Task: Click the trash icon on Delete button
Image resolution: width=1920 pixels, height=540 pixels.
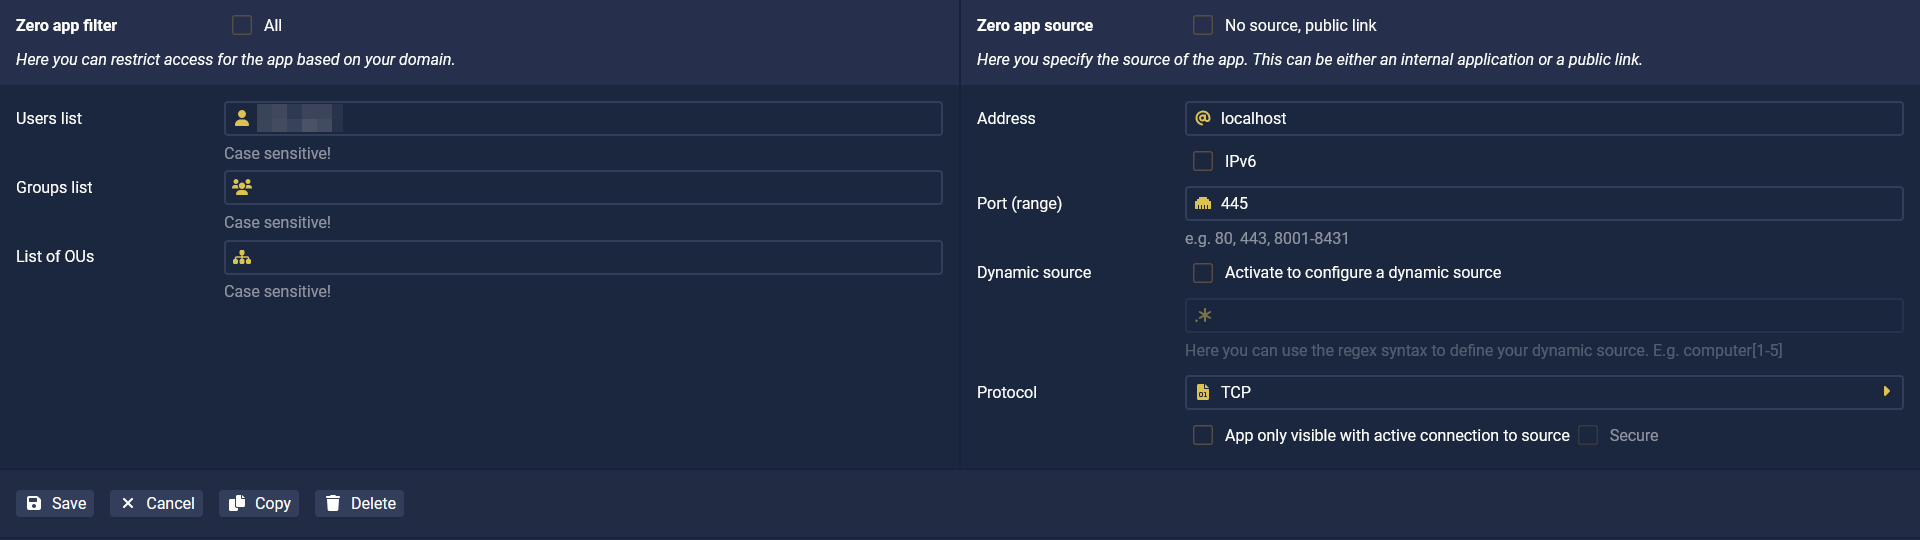Action: coord(333,503)
